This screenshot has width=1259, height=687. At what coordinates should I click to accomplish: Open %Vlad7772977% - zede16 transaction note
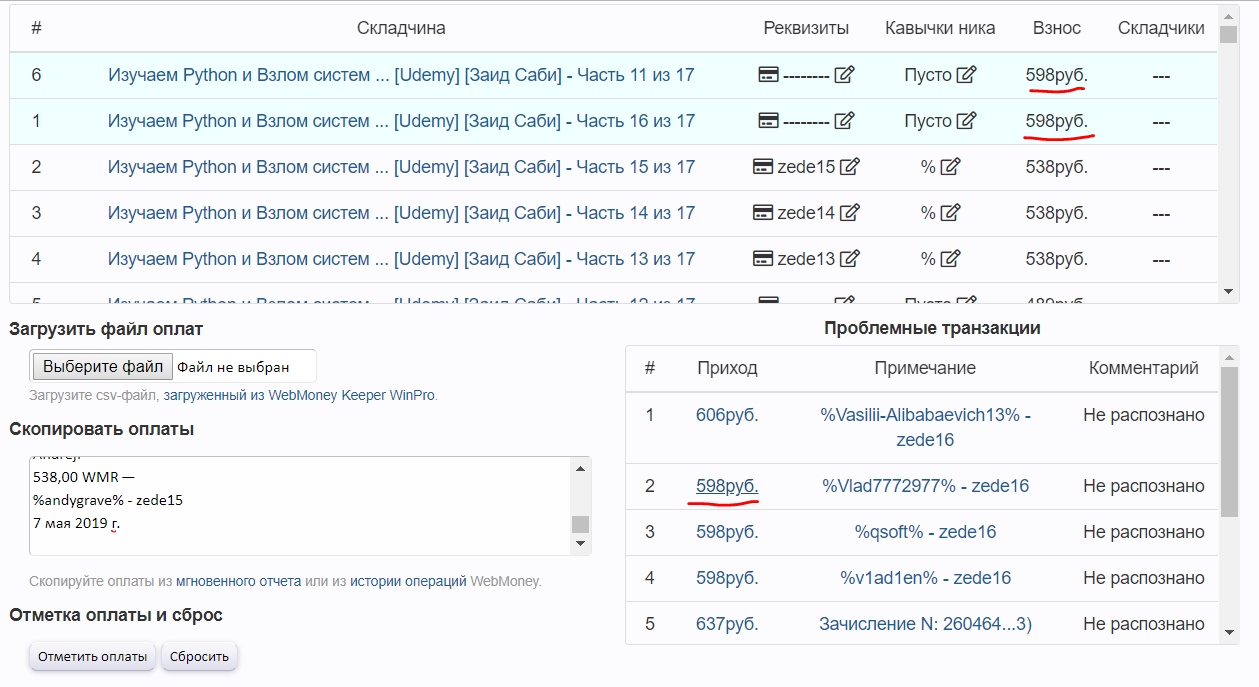925,486
